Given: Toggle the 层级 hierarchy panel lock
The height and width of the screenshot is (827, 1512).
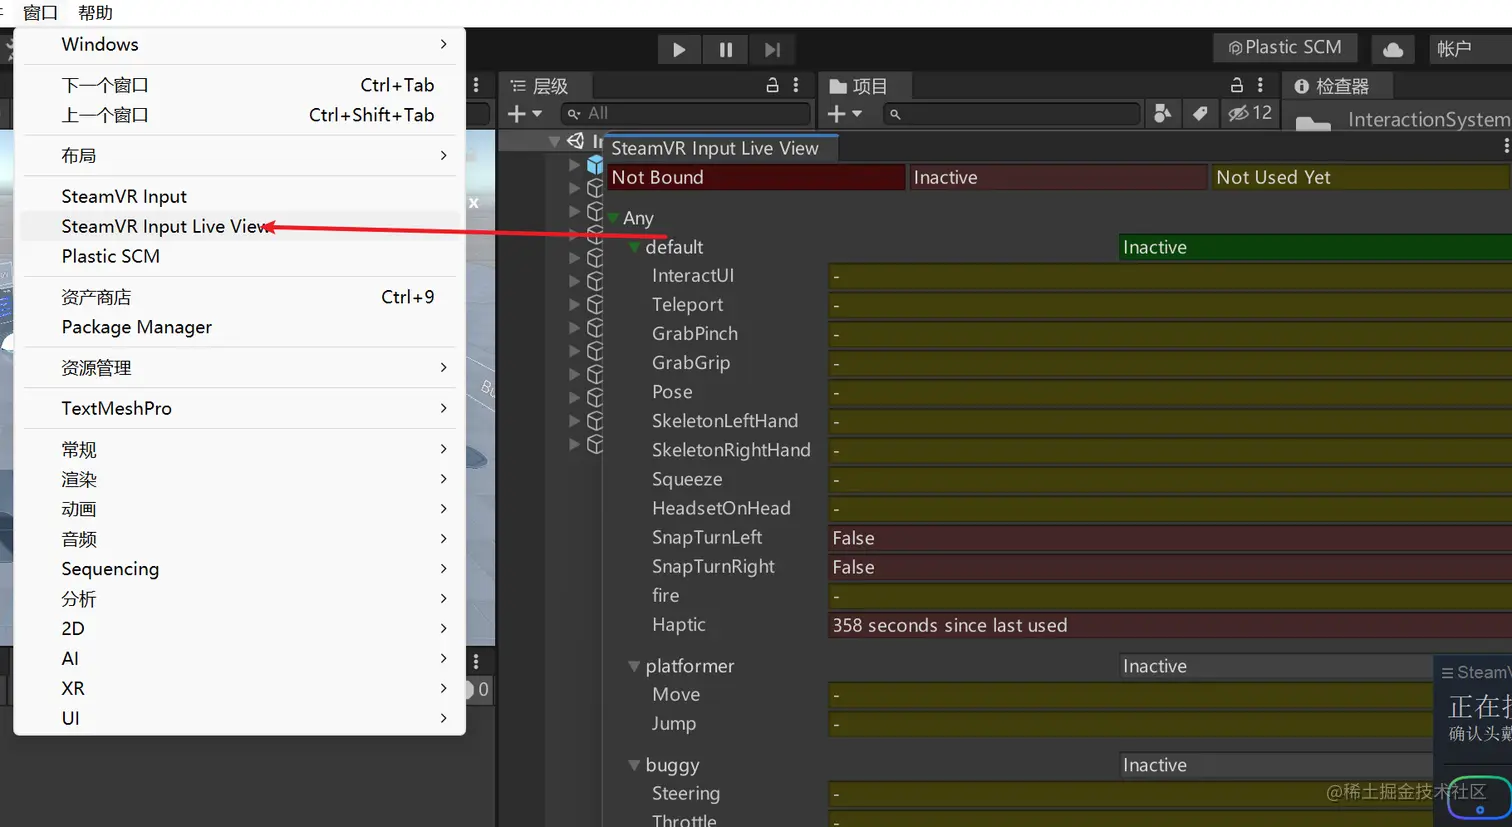Looking at the screenshot, I should [772, 86].
